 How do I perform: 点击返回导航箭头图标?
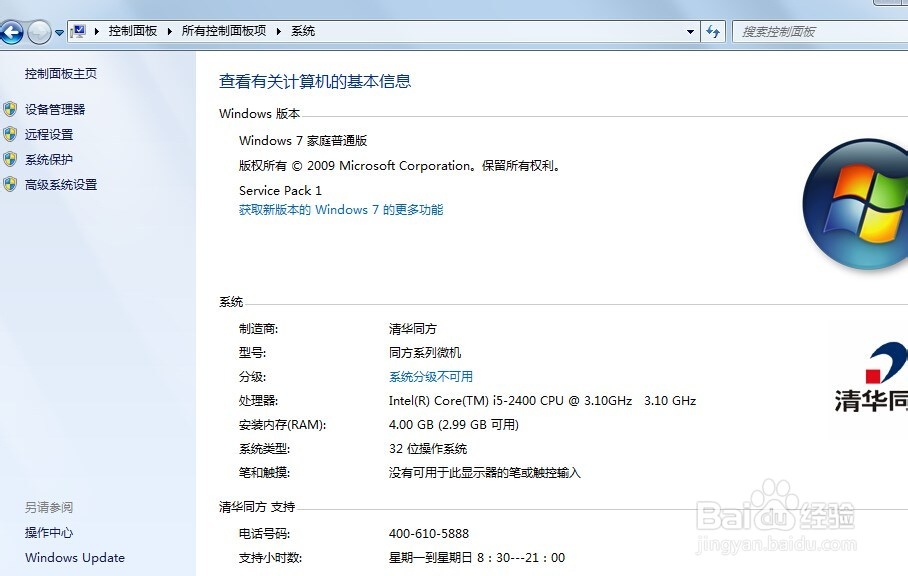coord(12,31)
